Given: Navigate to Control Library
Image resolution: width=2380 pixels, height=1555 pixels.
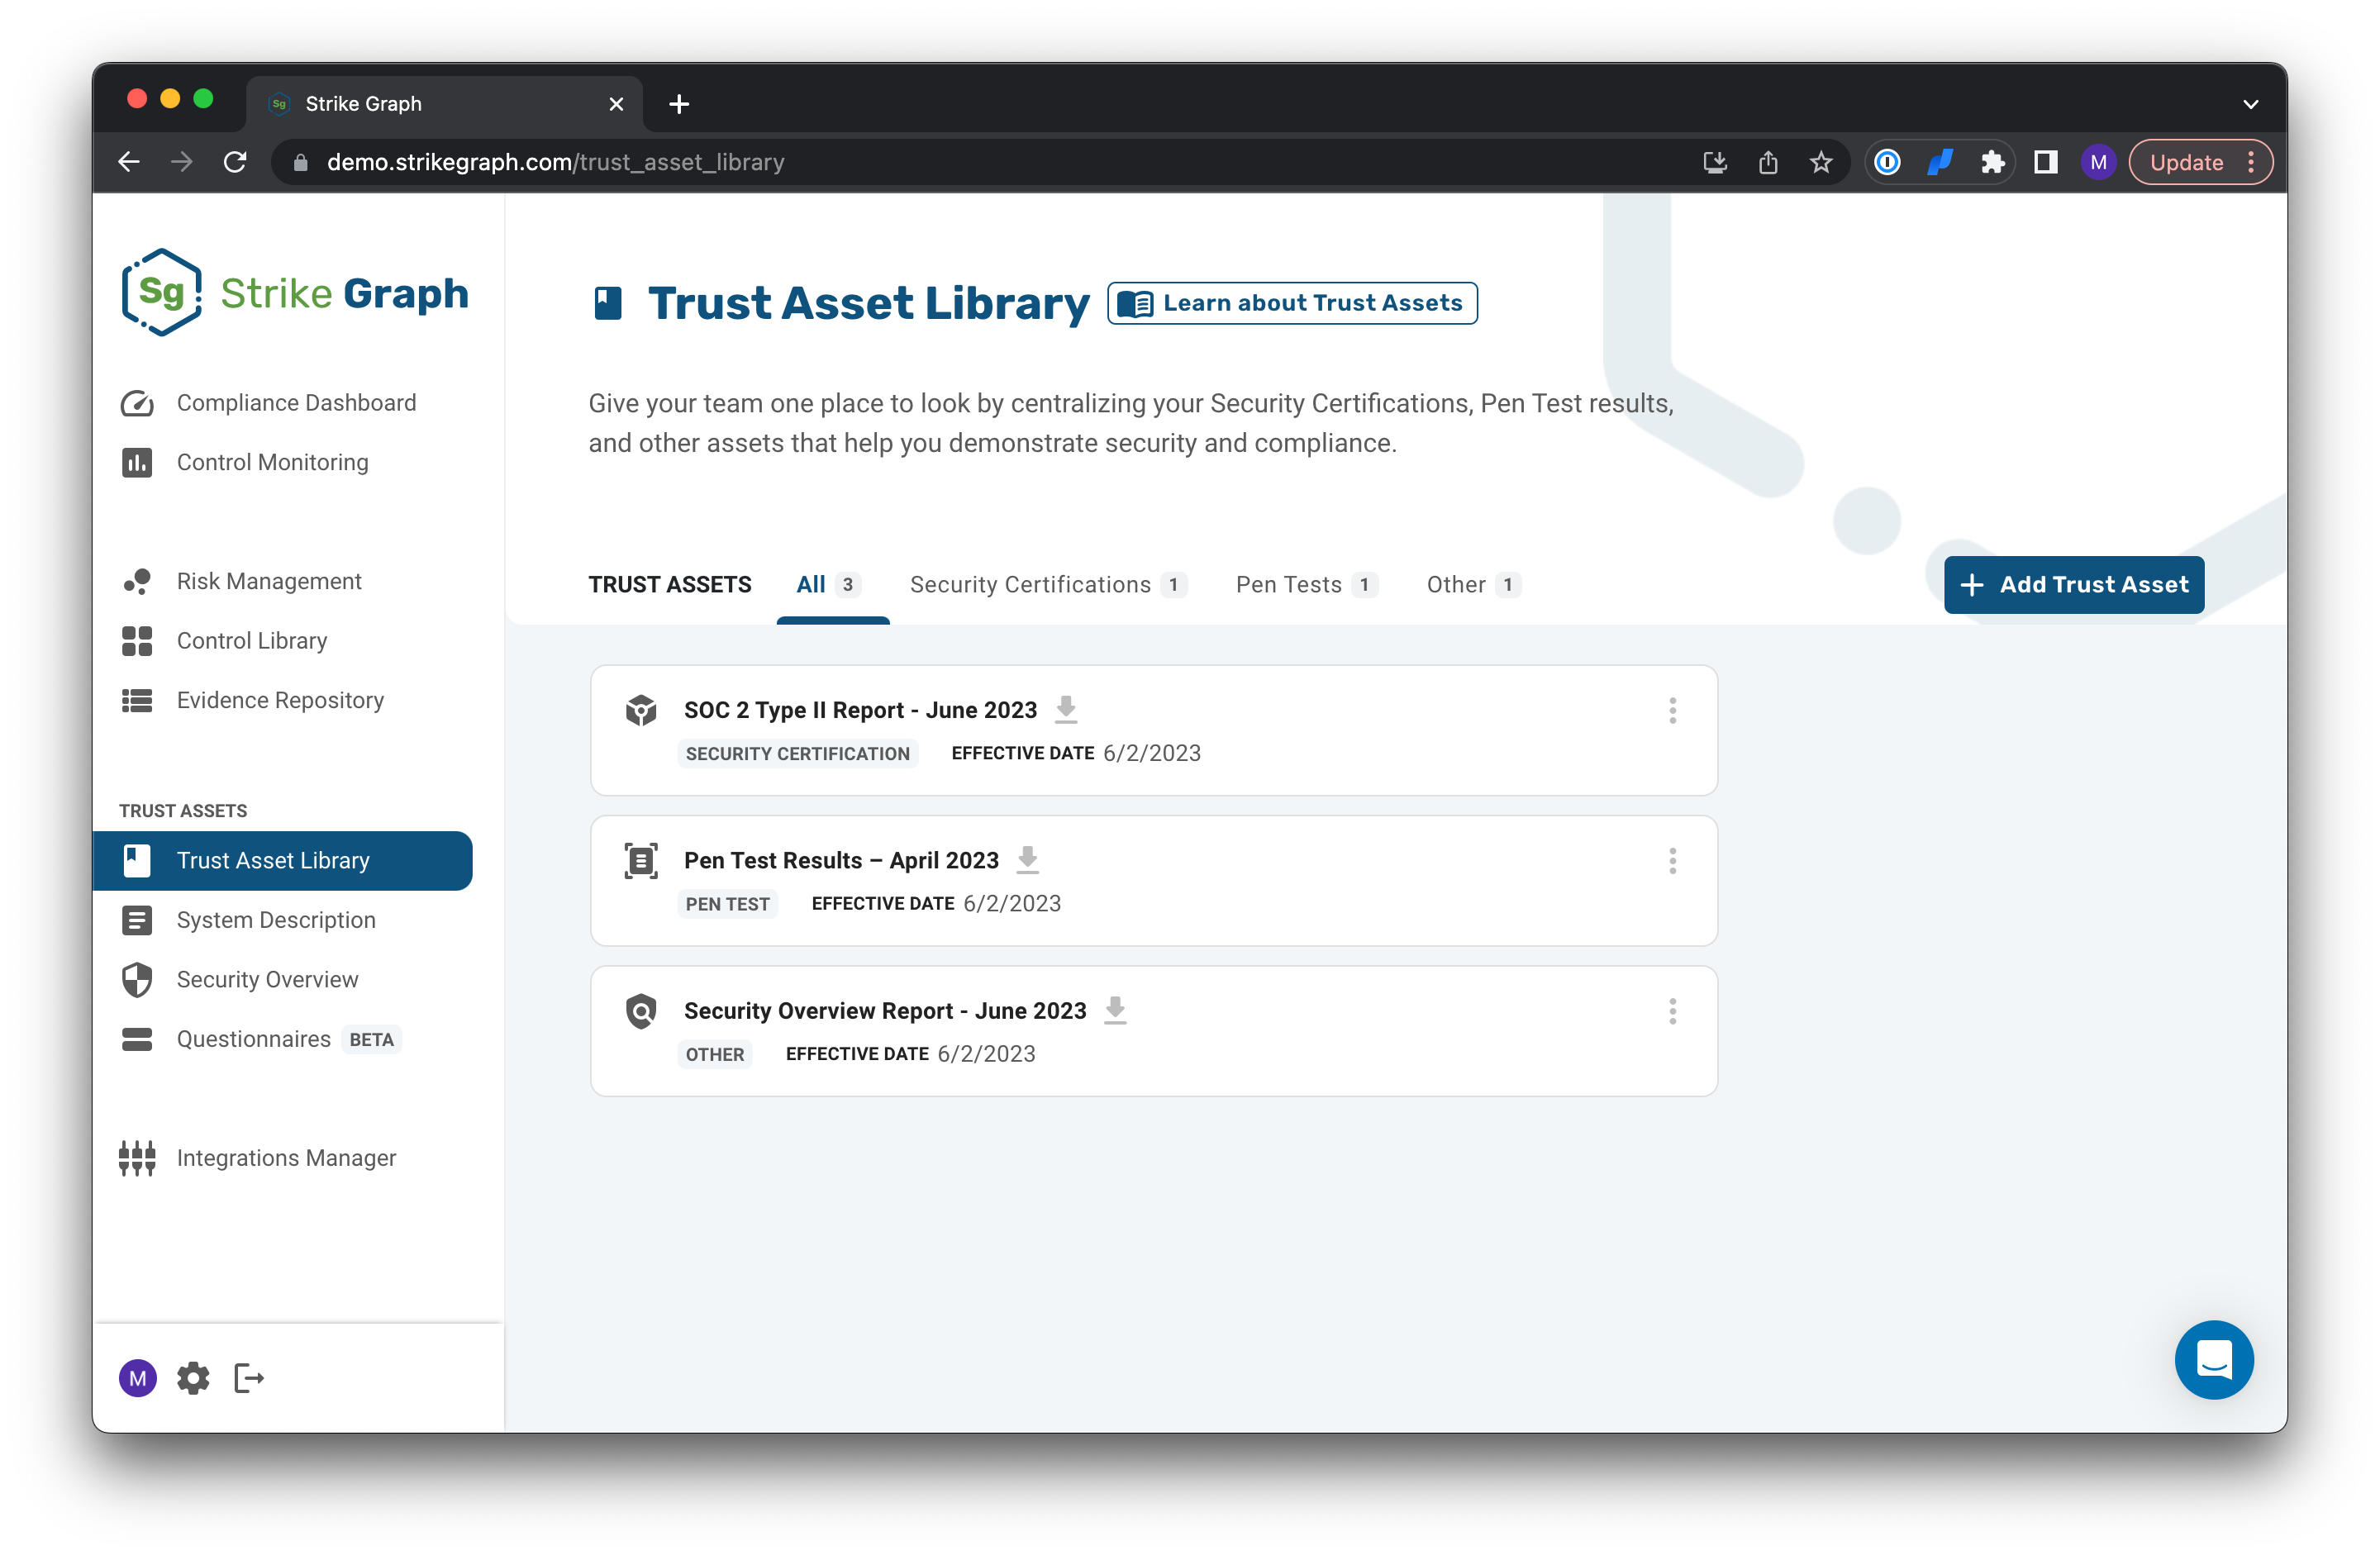Looking at the screenshot, I should click(252, 641).
